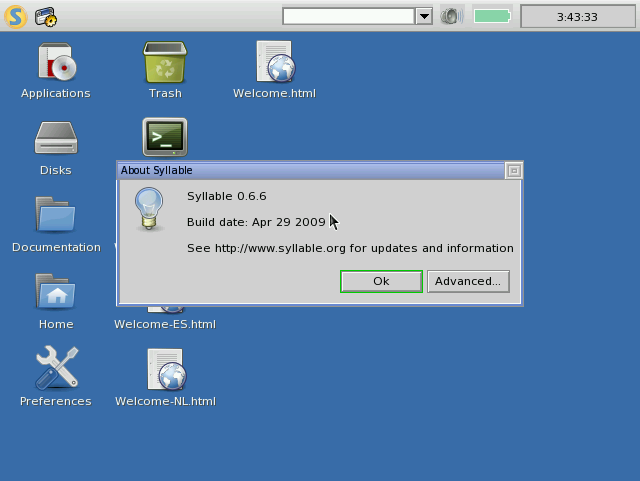This screenshot has height=481, width=640.
Task: Open the Welcome-ES.html file label
Action: click(165, 324)
